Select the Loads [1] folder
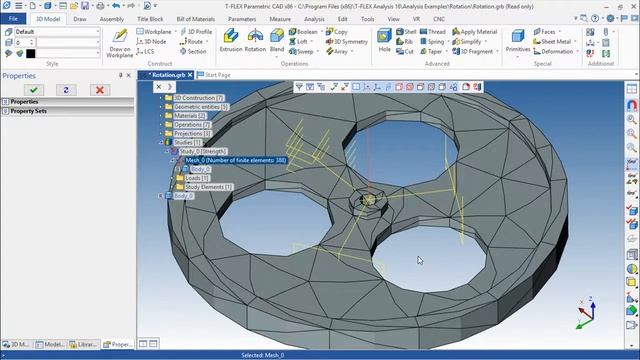Image resolution: width=640 pixels, height=360 pixels. 197,178
